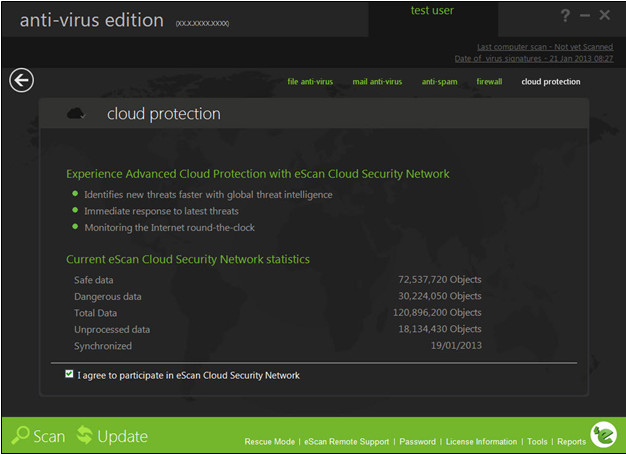Open the Rescue Mode link
Screen dimensions: 626x454
270,442
